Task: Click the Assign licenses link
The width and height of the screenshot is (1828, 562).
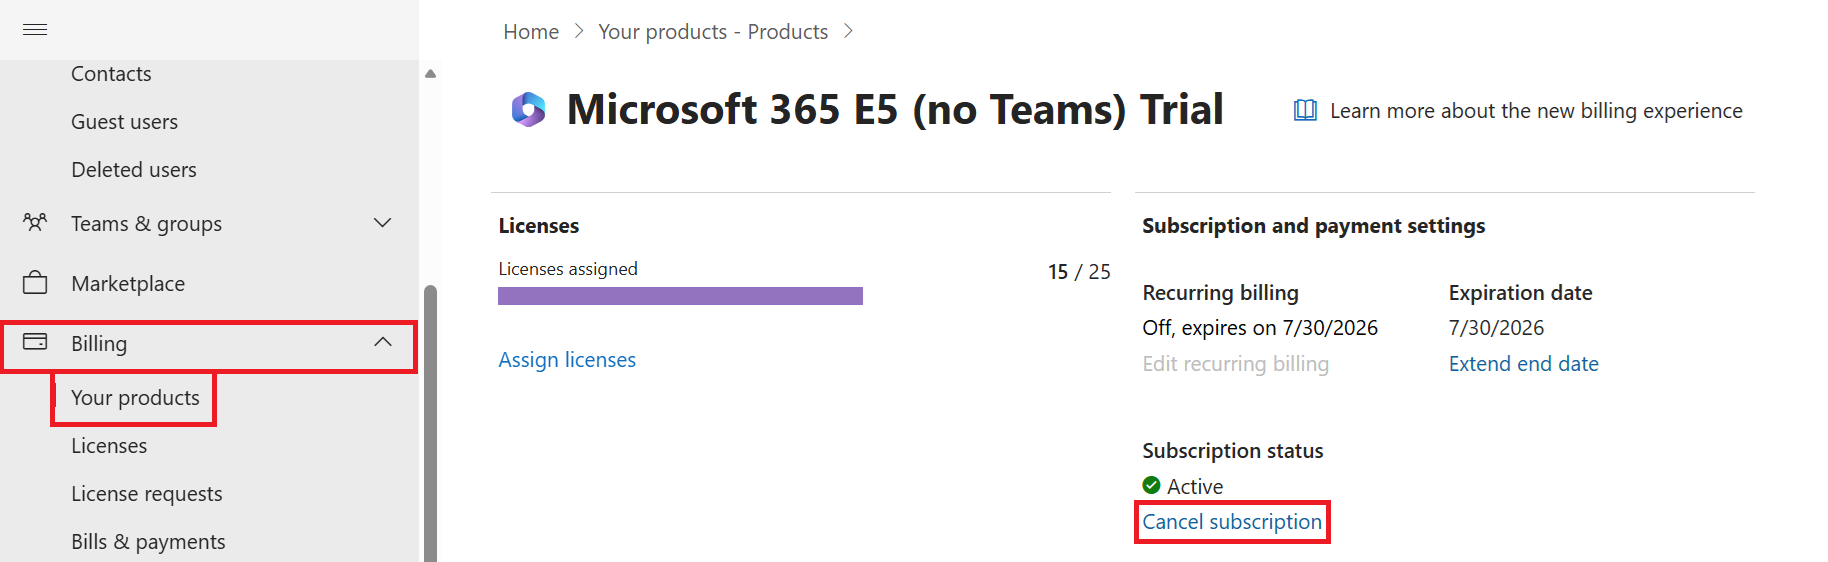Action: pyautogui.click(x=567, y=360)
